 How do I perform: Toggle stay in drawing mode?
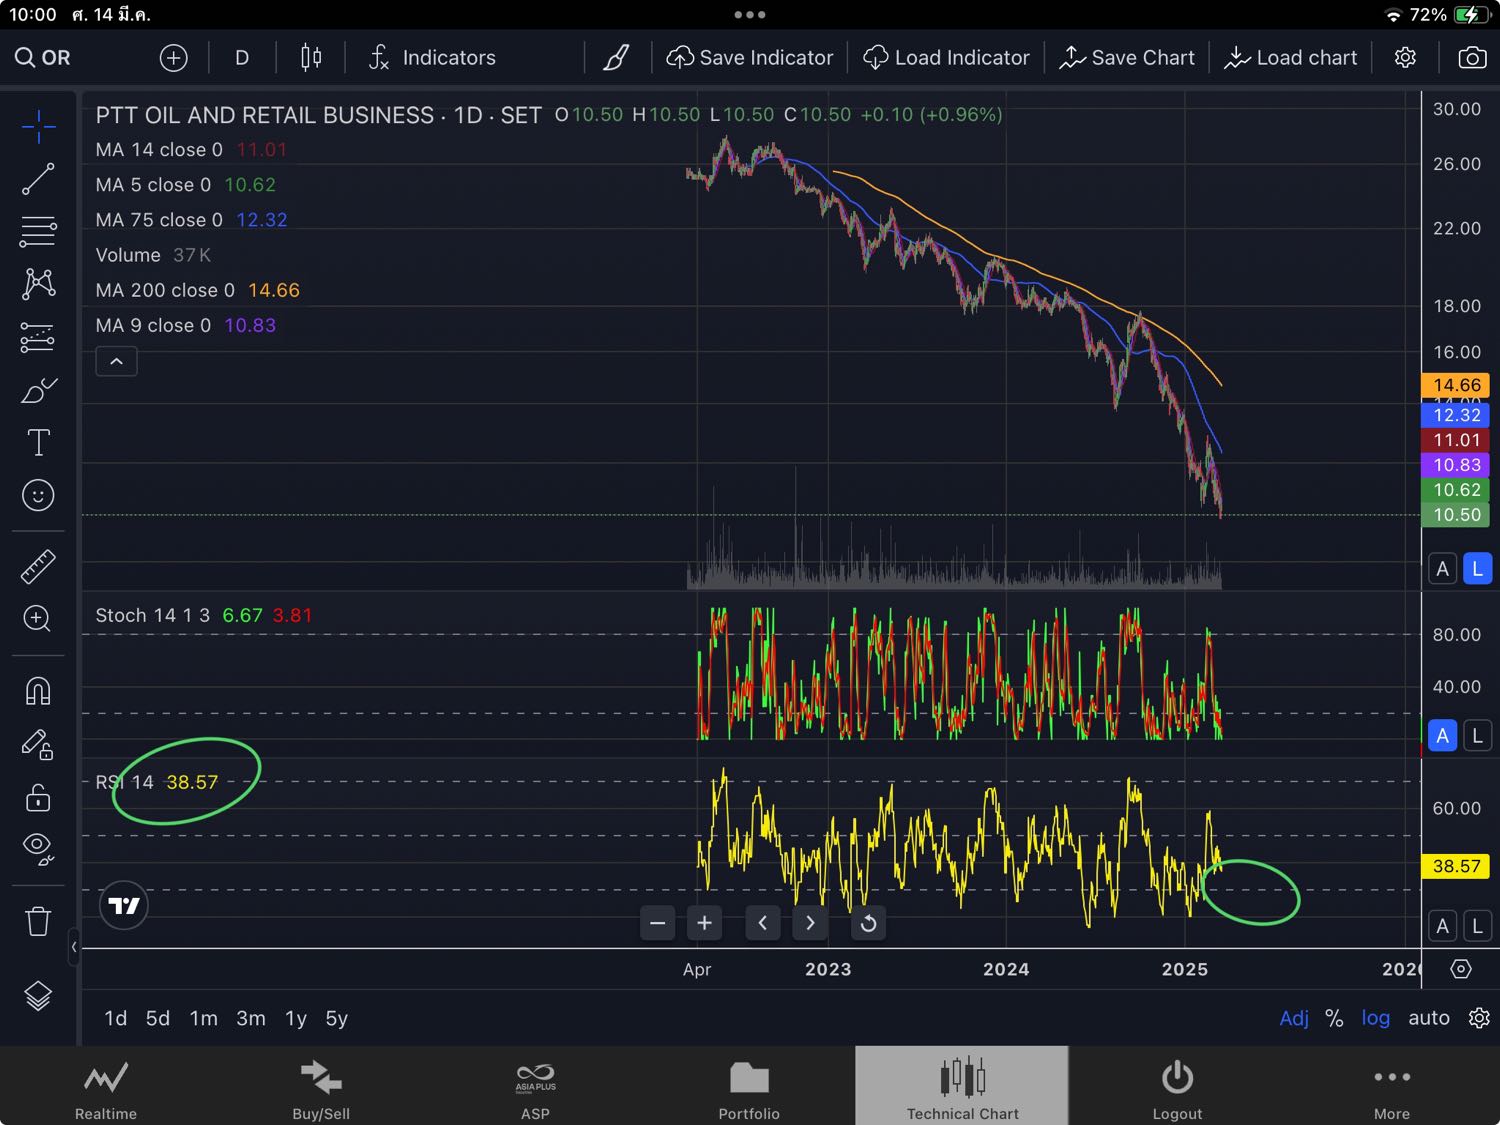pos(38,744)
